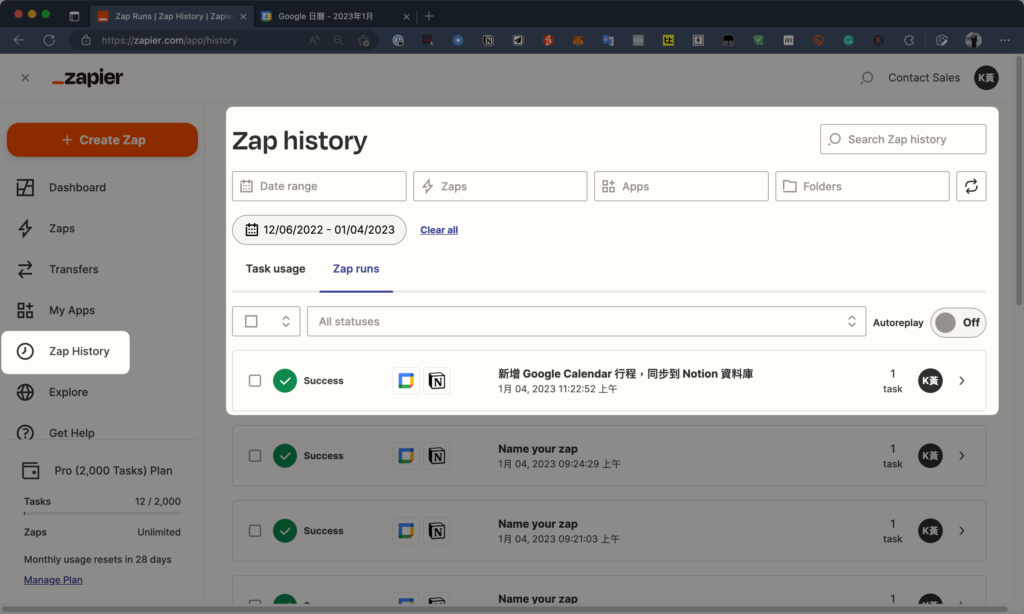Image resolution: width=1024 pixels, height=614 pixels.
Task: Click the Zaps lightning bolt icon
Action: pos(25,229)
